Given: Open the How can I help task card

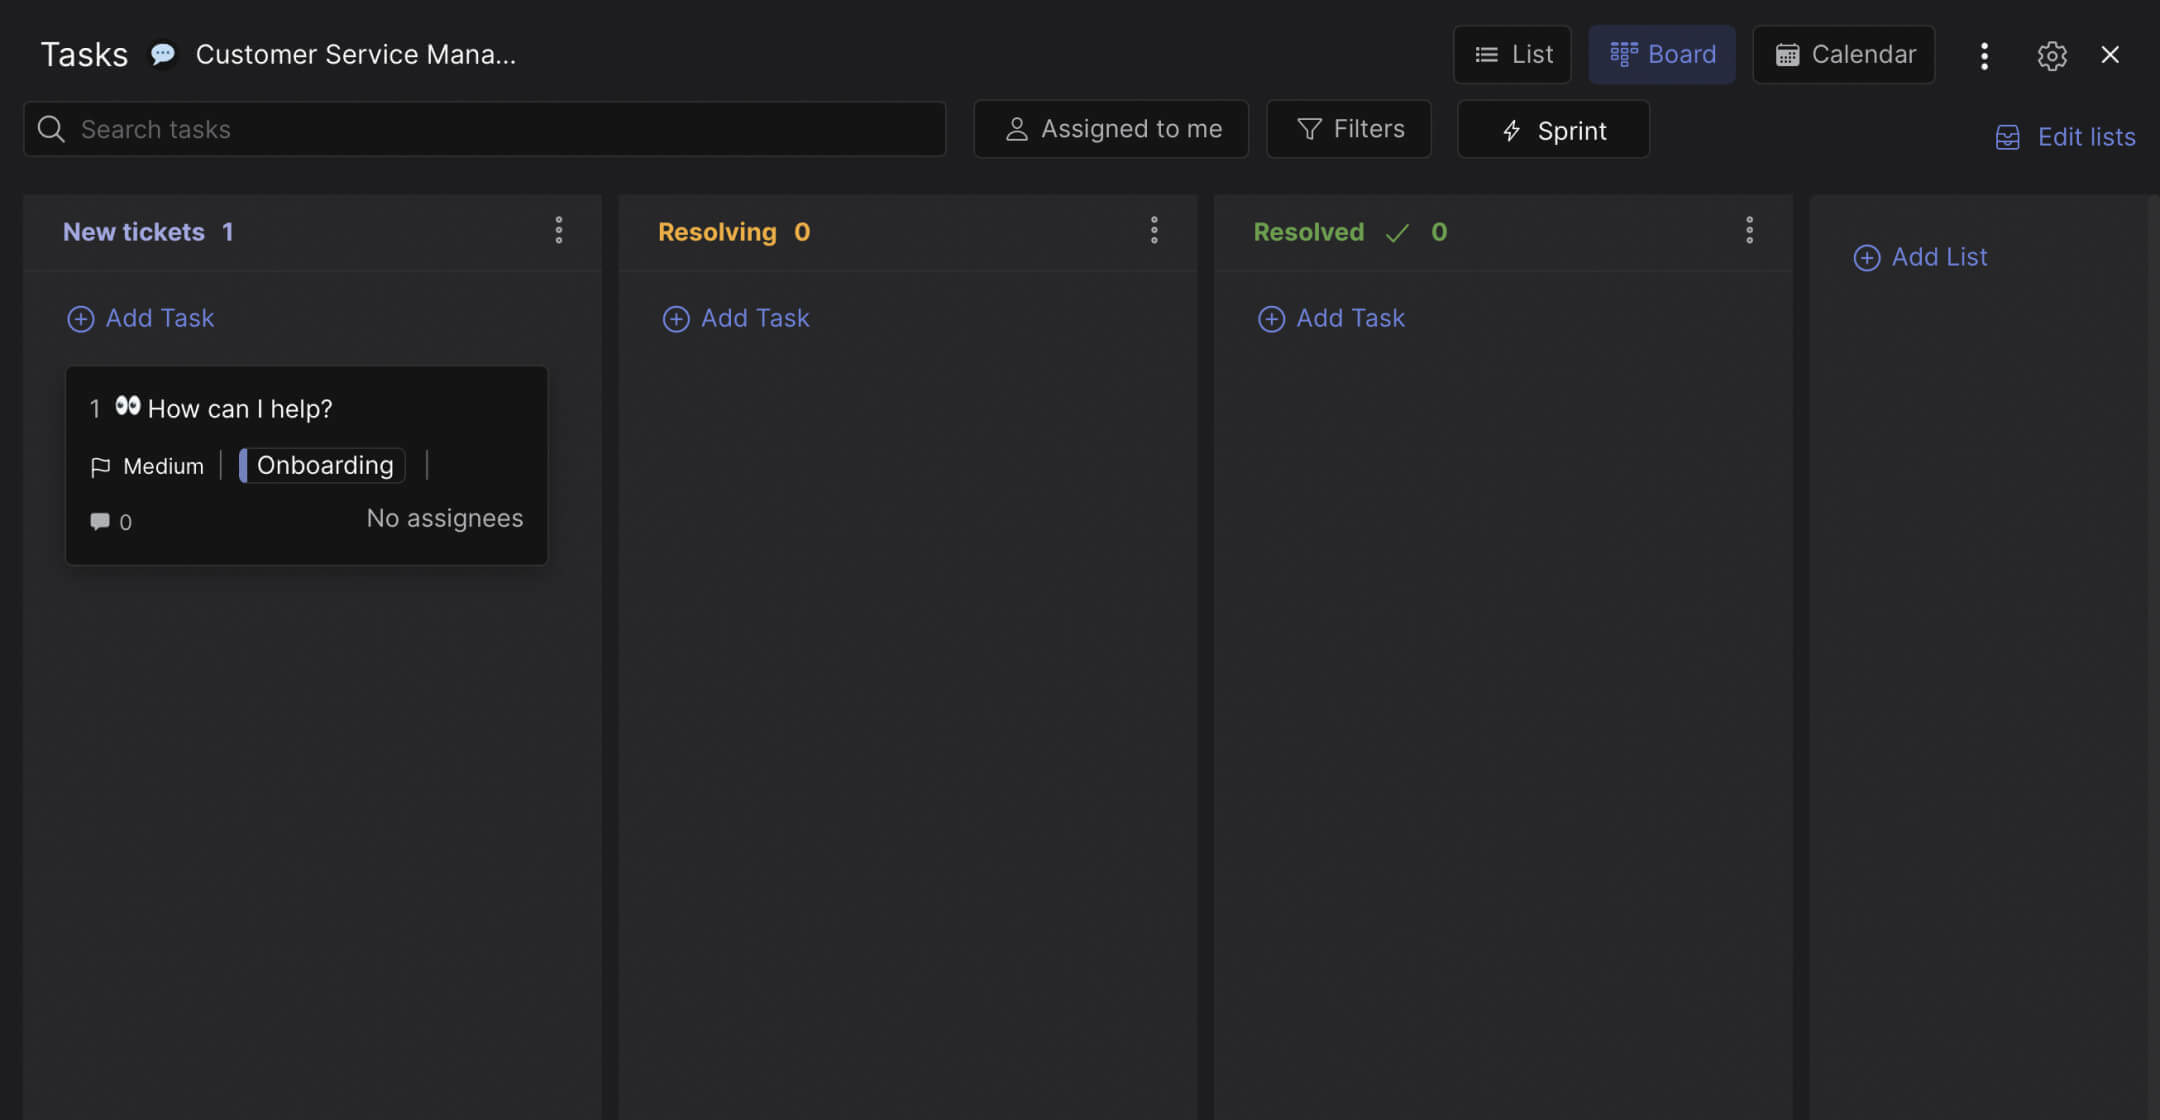Looking at the screenshot, I should (x=240, y=408).
